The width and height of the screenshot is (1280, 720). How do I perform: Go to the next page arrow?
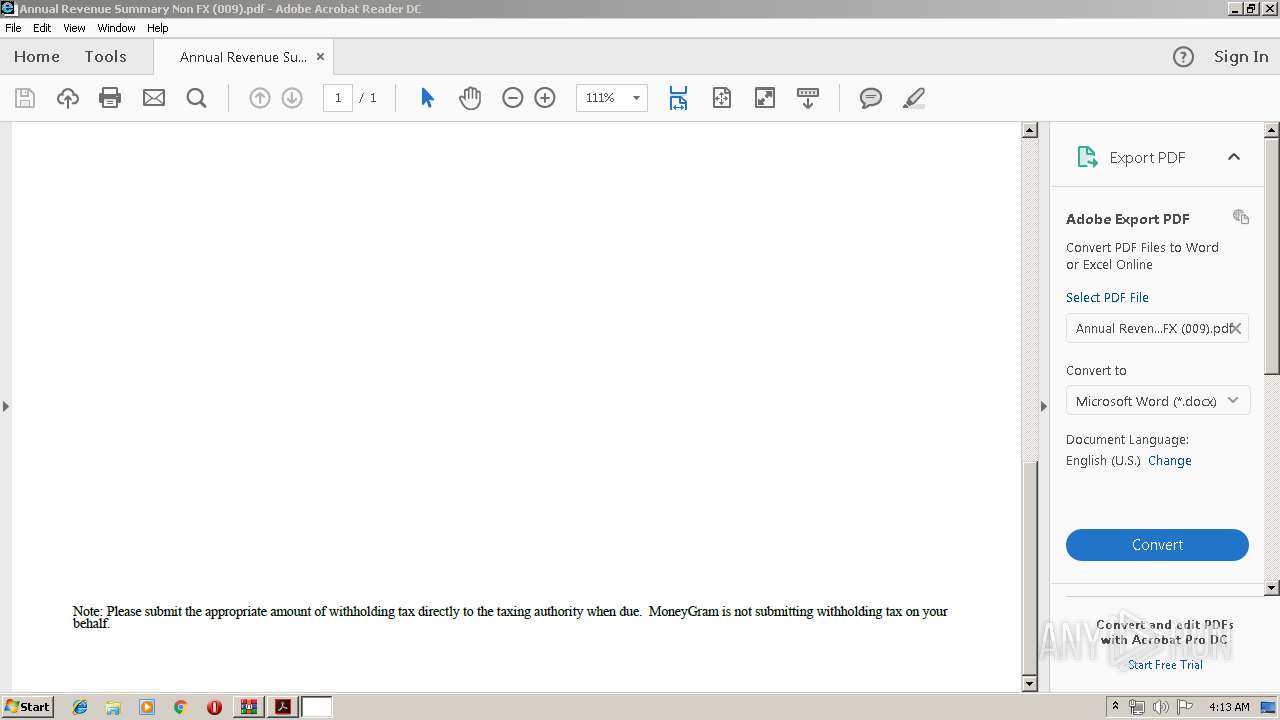pyautogui.click(x=292, y=98)
